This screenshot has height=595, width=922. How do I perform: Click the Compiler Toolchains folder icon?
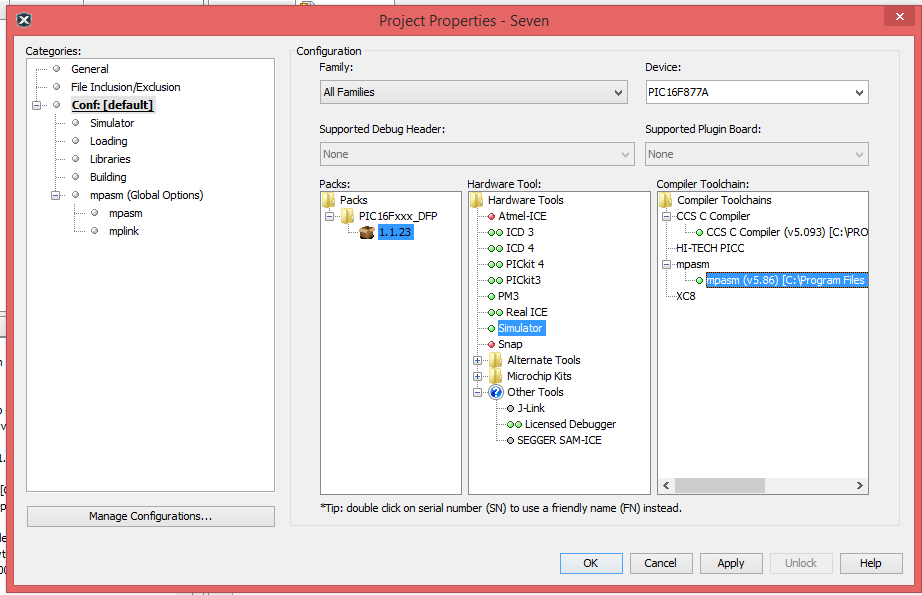[666, 200]
